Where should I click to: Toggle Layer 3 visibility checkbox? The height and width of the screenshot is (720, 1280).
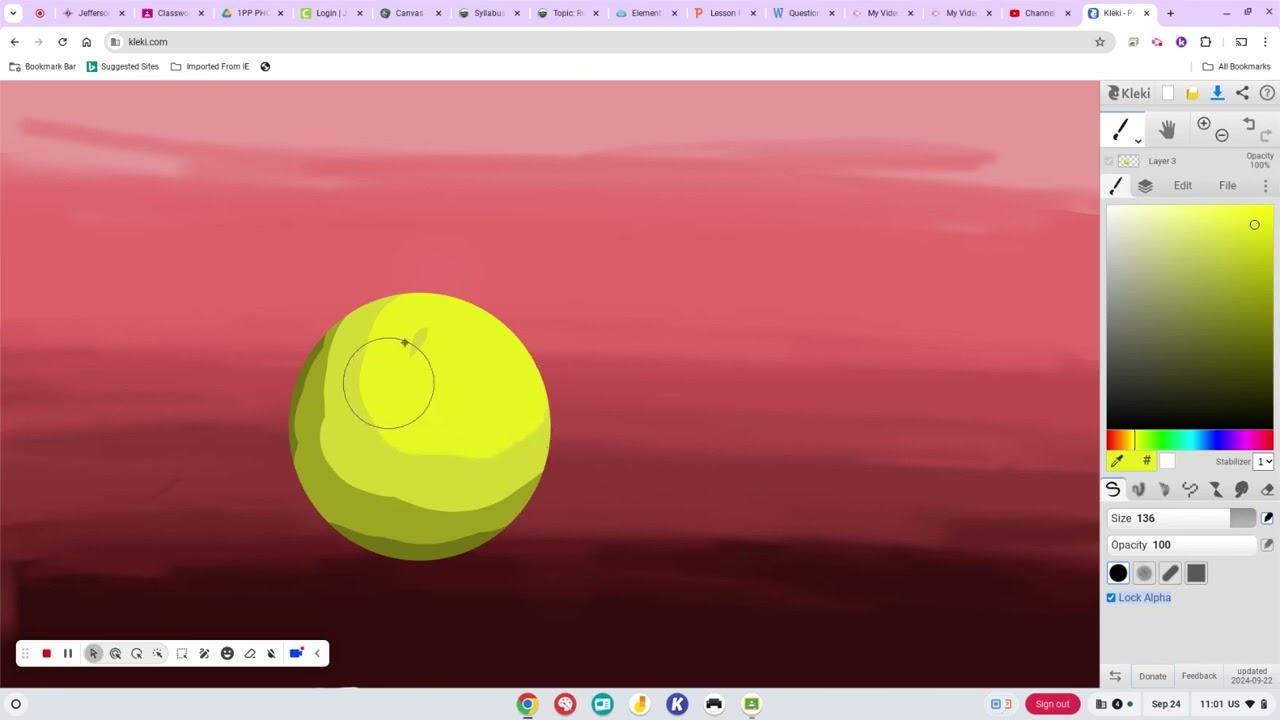point(1109,161)
